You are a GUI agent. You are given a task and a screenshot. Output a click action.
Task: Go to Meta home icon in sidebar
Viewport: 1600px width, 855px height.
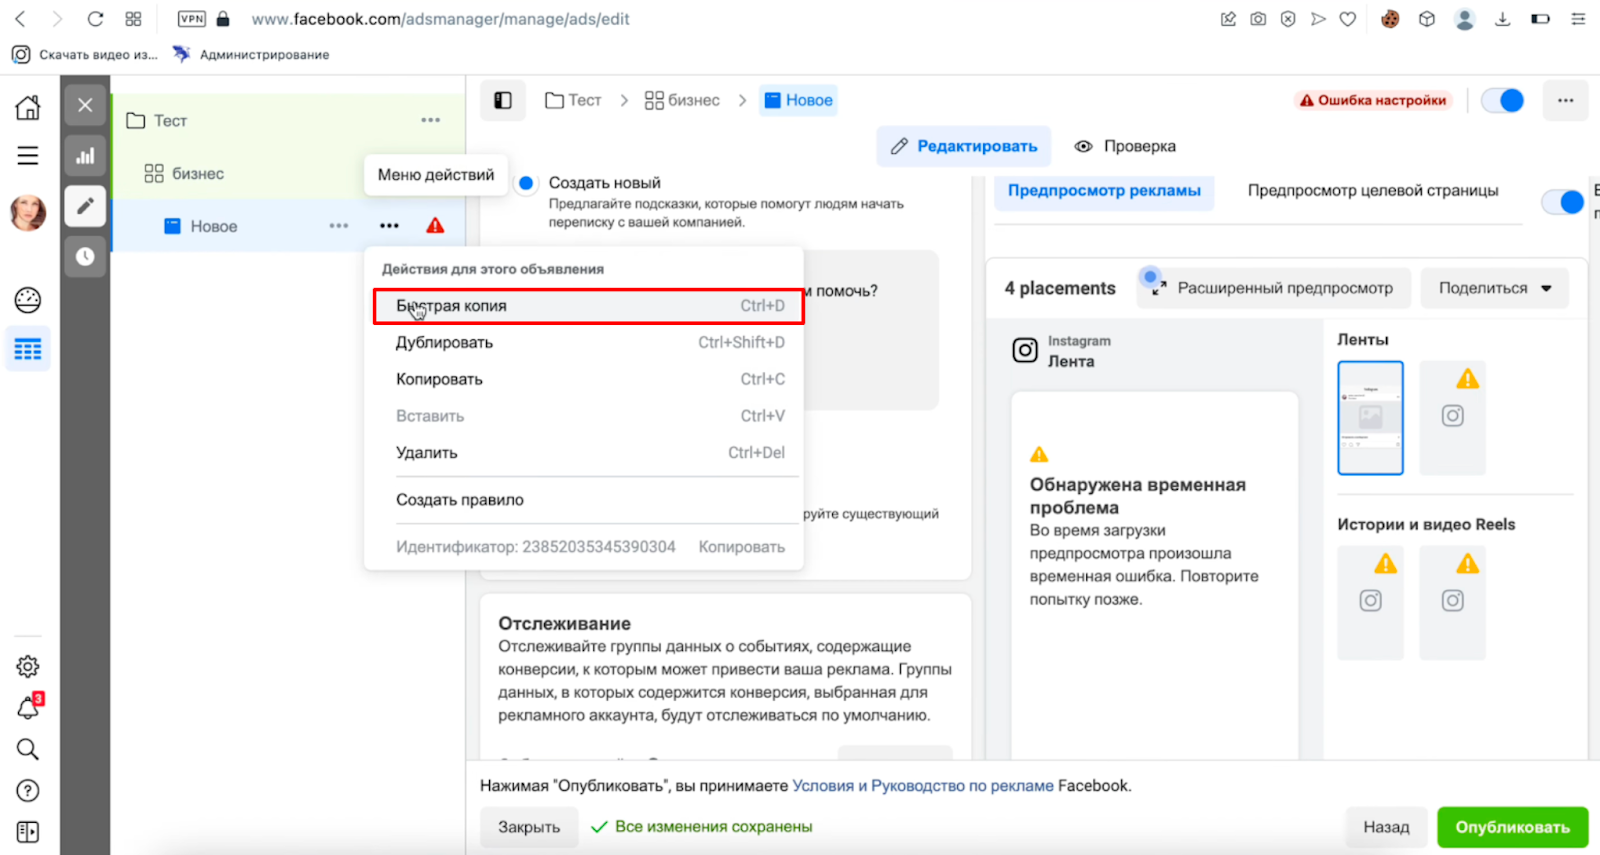tap(28, 107)
